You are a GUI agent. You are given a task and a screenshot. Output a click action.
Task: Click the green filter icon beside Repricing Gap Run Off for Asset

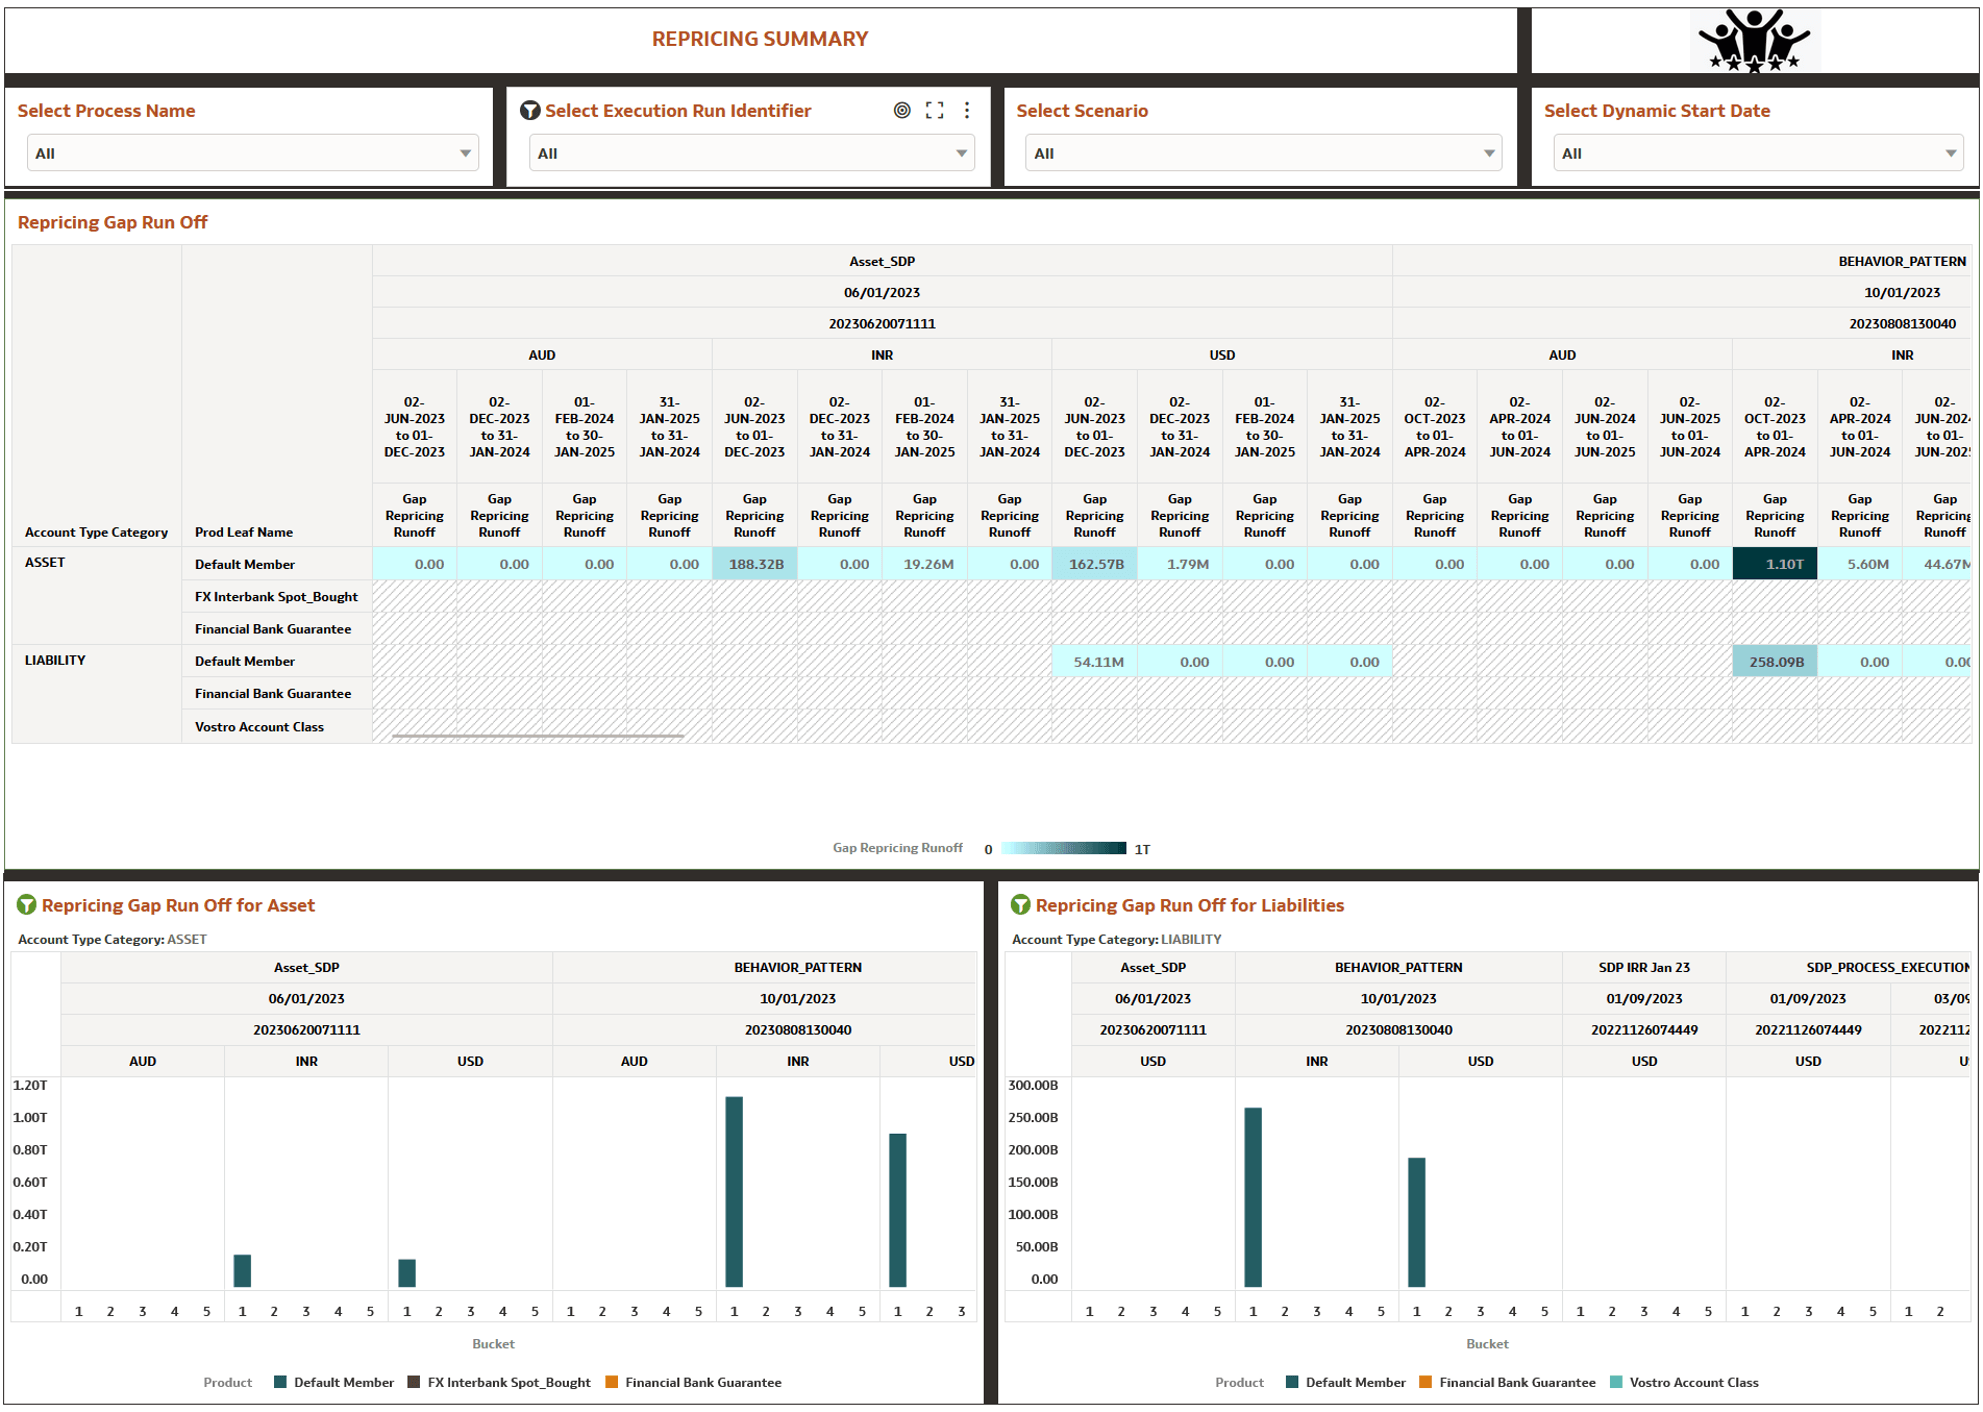point(26,905)
